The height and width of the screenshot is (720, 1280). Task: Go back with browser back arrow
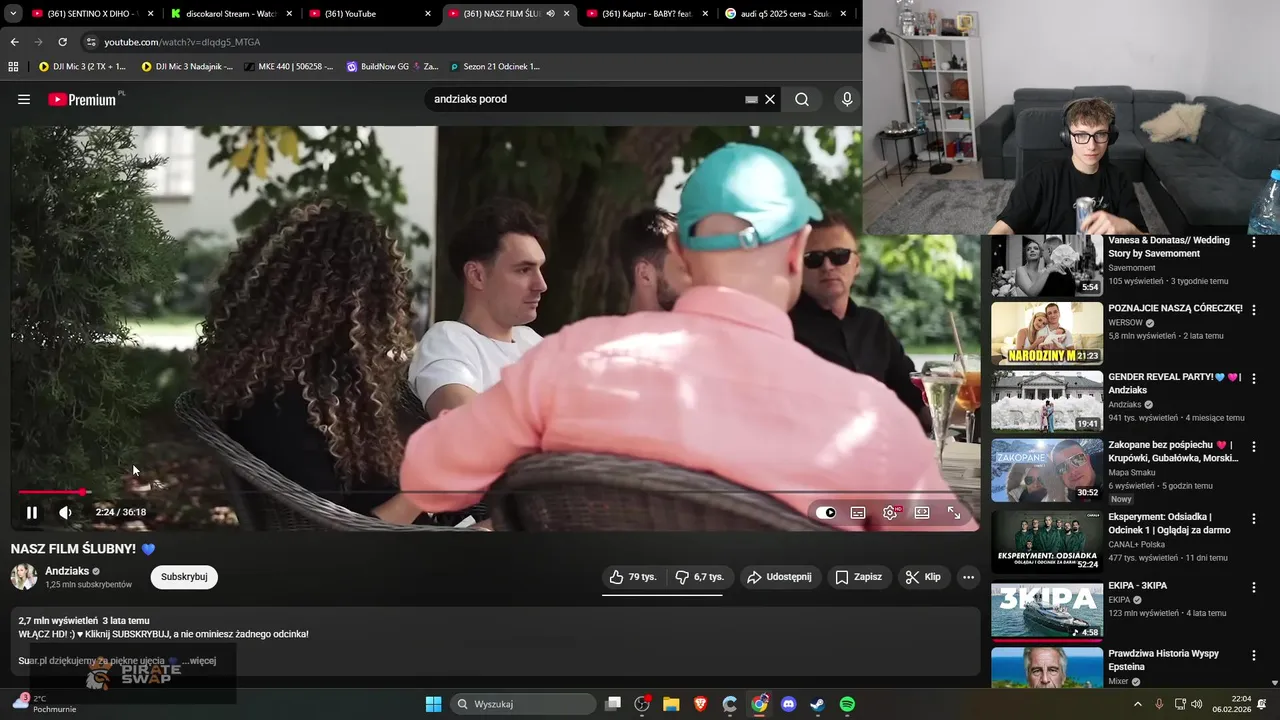14,42
